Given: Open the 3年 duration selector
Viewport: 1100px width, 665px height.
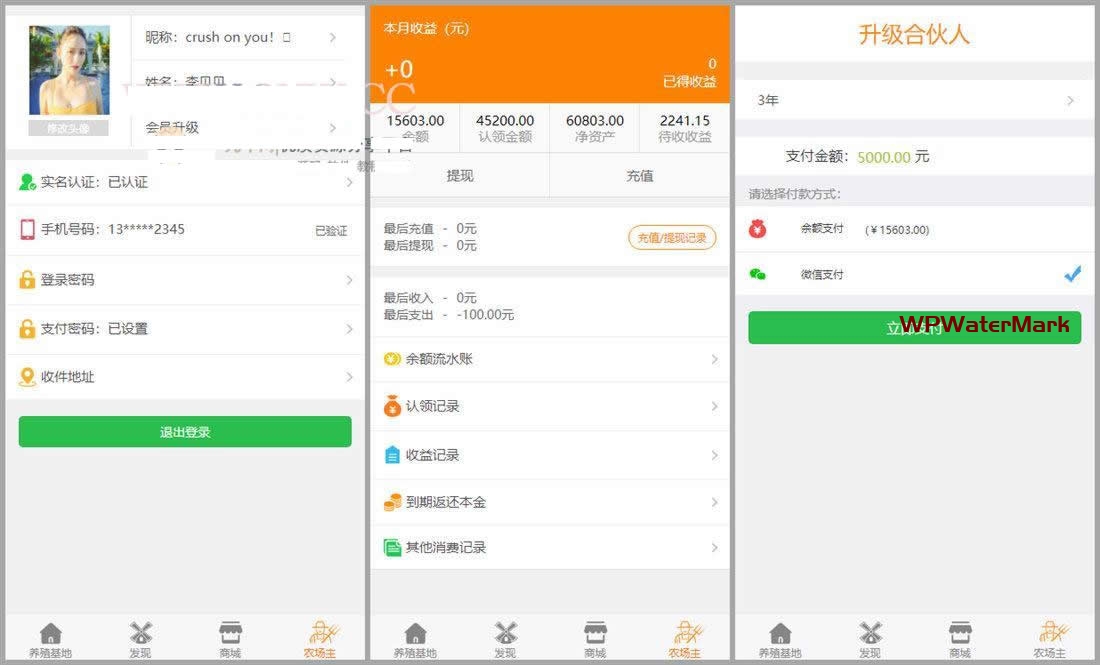Looking at the screenshot, I should point(914,100).
